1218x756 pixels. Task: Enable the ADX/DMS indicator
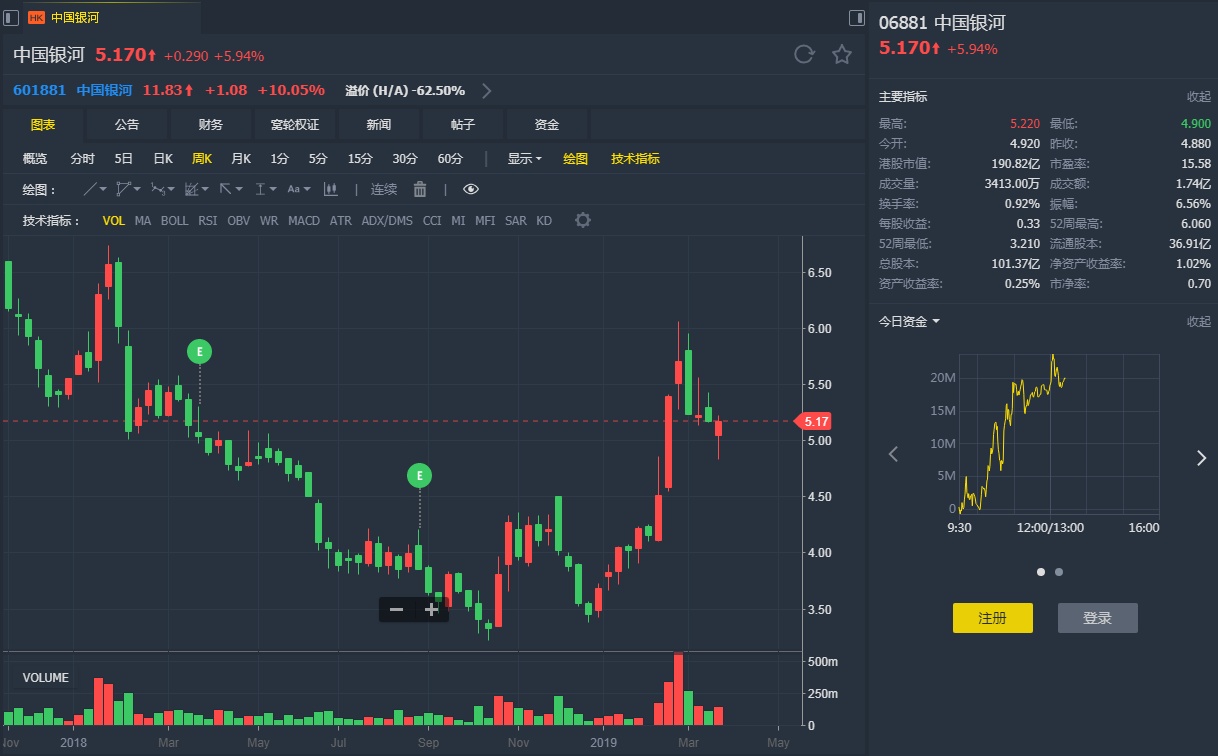point(387,221)
